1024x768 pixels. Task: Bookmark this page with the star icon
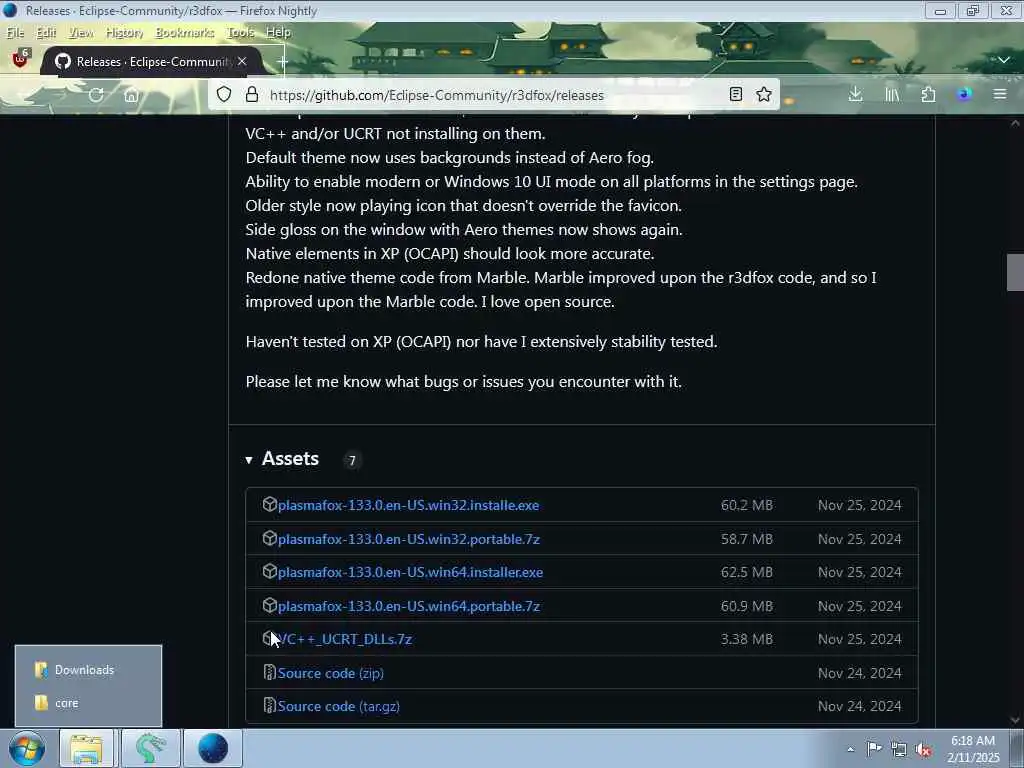tap(764, 95)
